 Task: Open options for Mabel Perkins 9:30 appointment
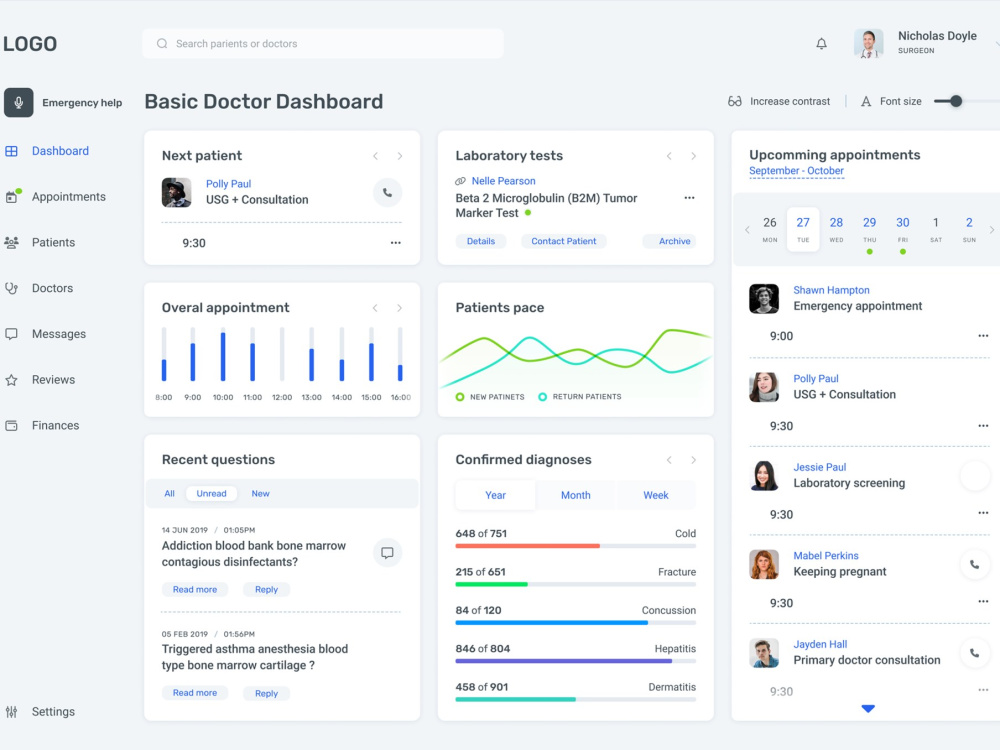[x=983, y=601]
